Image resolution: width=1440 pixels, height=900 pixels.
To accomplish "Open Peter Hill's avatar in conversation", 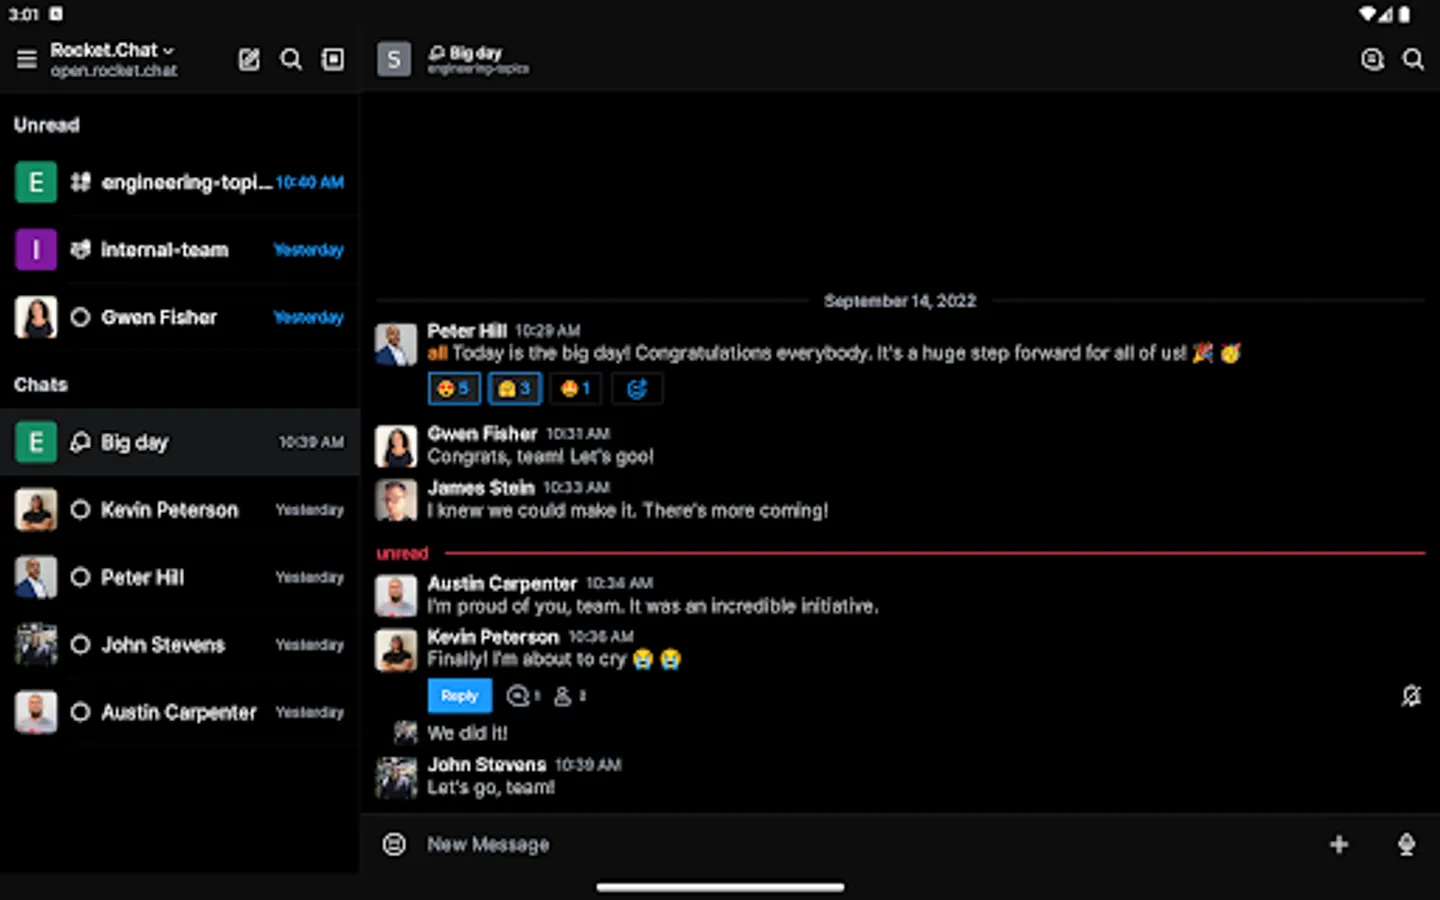I will [396, 344].
